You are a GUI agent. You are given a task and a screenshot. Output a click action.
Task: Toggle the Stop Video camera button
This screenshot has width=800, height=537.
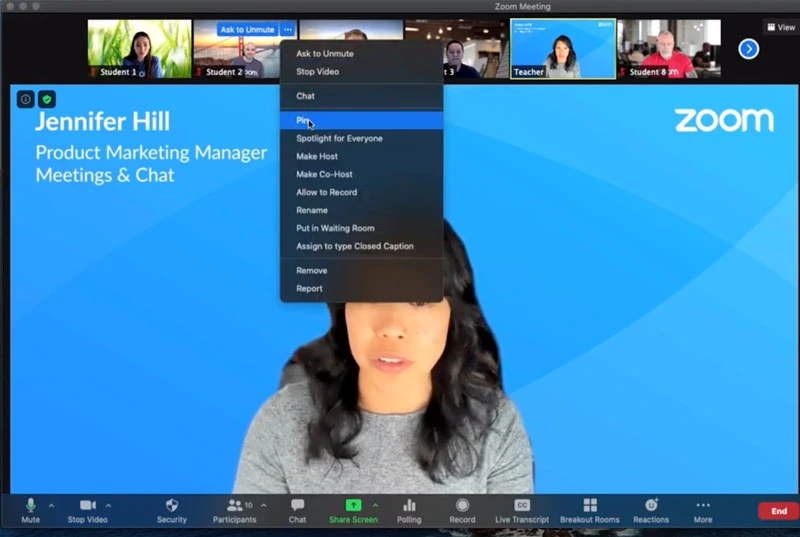coord(88,506)
